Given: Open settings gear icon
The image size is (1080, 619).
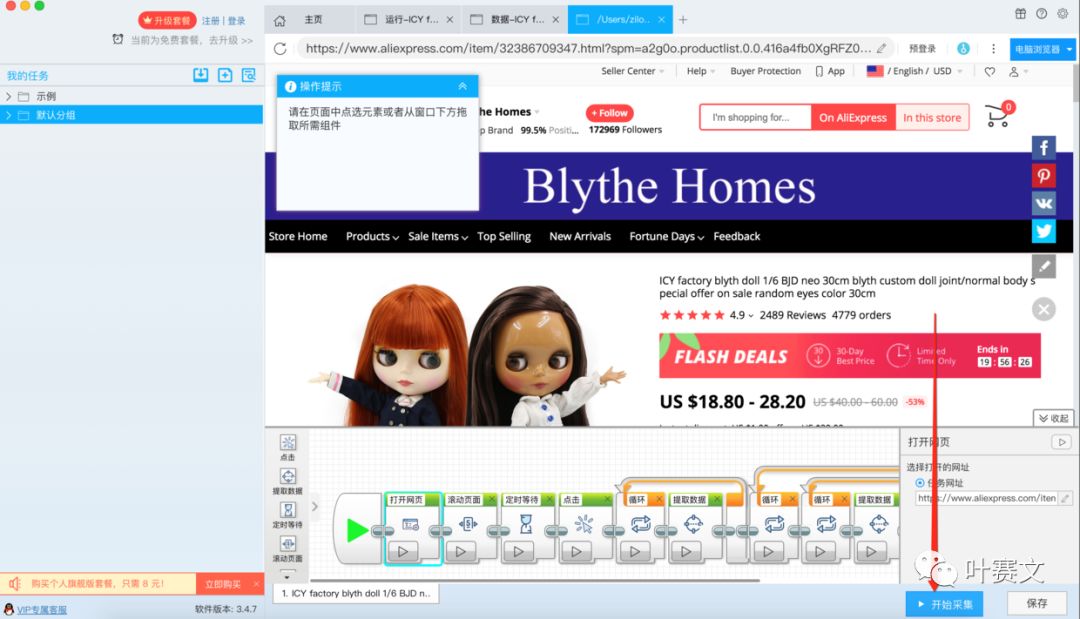Looking at the screenshot, I should [1063, 13].
